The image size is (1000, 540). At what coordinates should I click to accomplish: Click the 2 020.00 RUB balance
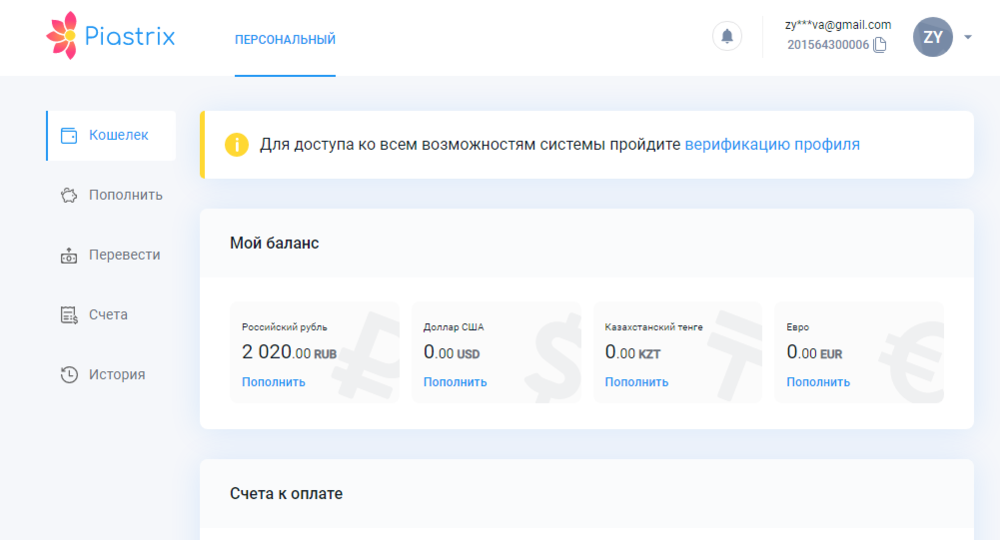[x=289, y=352]
